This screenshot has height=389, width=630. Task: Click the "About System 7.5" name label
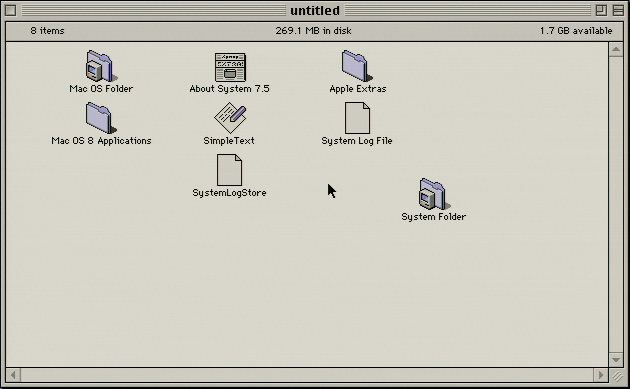tap(229, 89)
